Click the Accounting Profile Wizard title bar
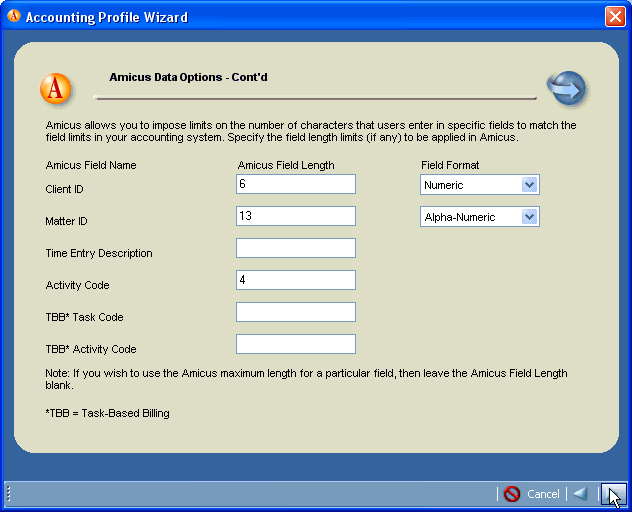The image size is (632, 512). (x=300, y=17)
